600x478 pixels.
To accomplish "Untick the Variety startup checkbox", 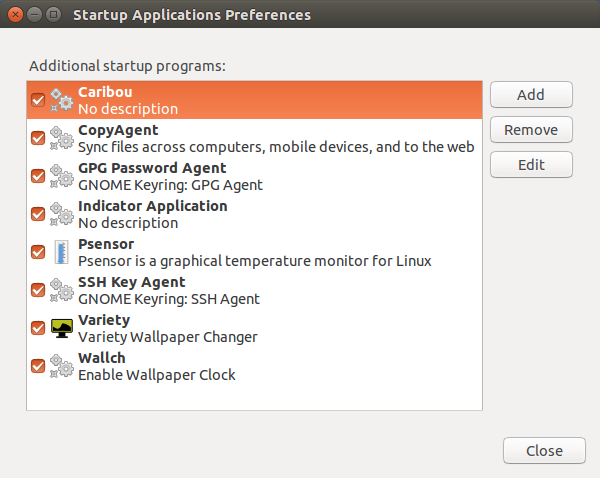I will tap(38, 328).
